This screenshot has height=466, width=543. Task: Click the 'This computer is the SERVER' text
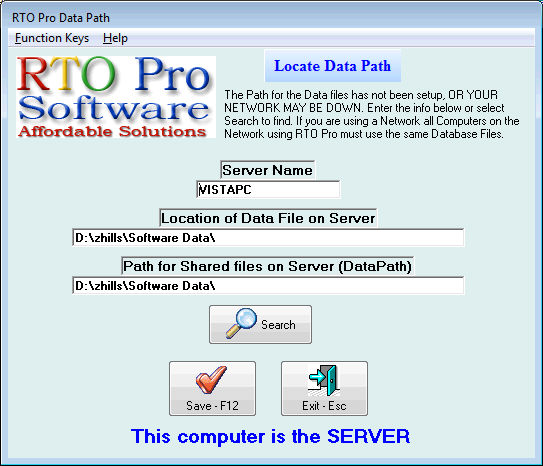coord(270,436)
